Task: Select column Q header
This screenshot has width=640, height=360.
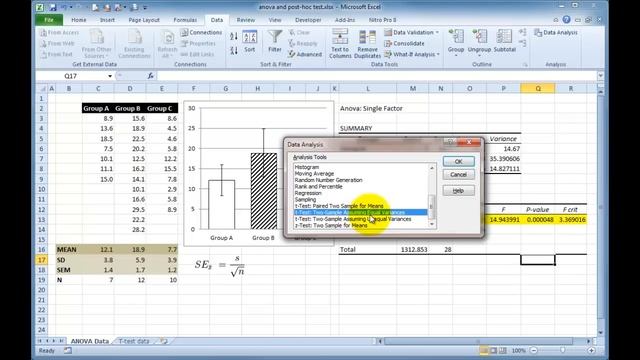Action: pyautogui.click(x=538, y=88)
